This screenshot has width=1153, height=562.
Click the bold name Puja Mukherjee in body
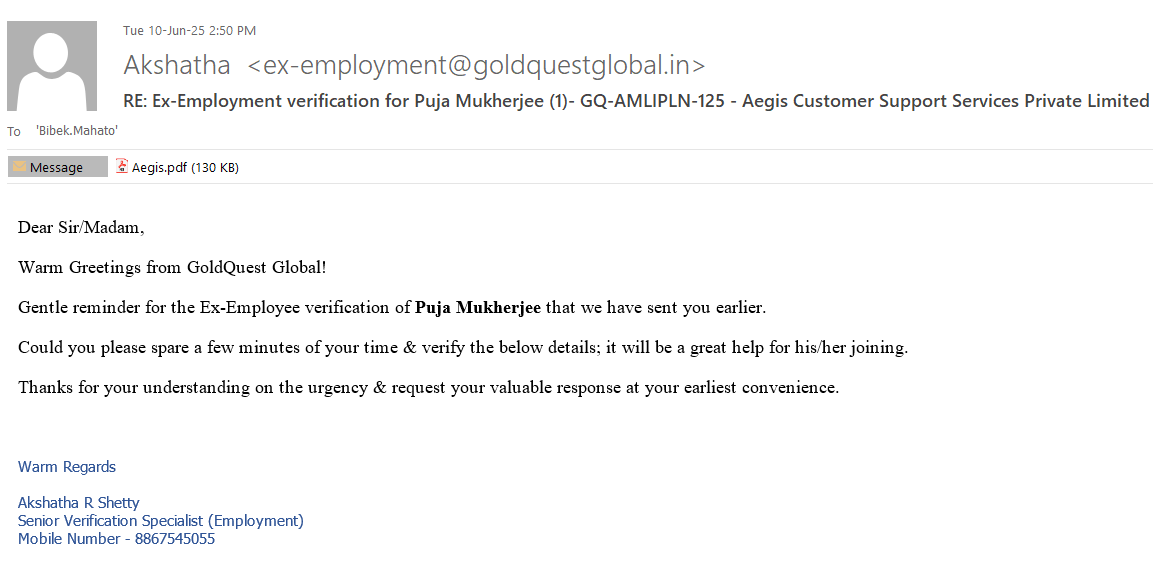click(478, 308)
